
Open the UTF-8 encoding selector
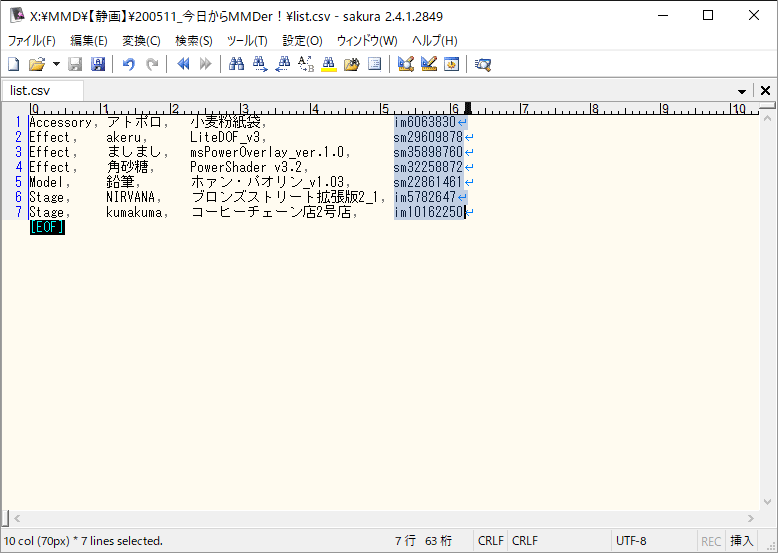631,541
